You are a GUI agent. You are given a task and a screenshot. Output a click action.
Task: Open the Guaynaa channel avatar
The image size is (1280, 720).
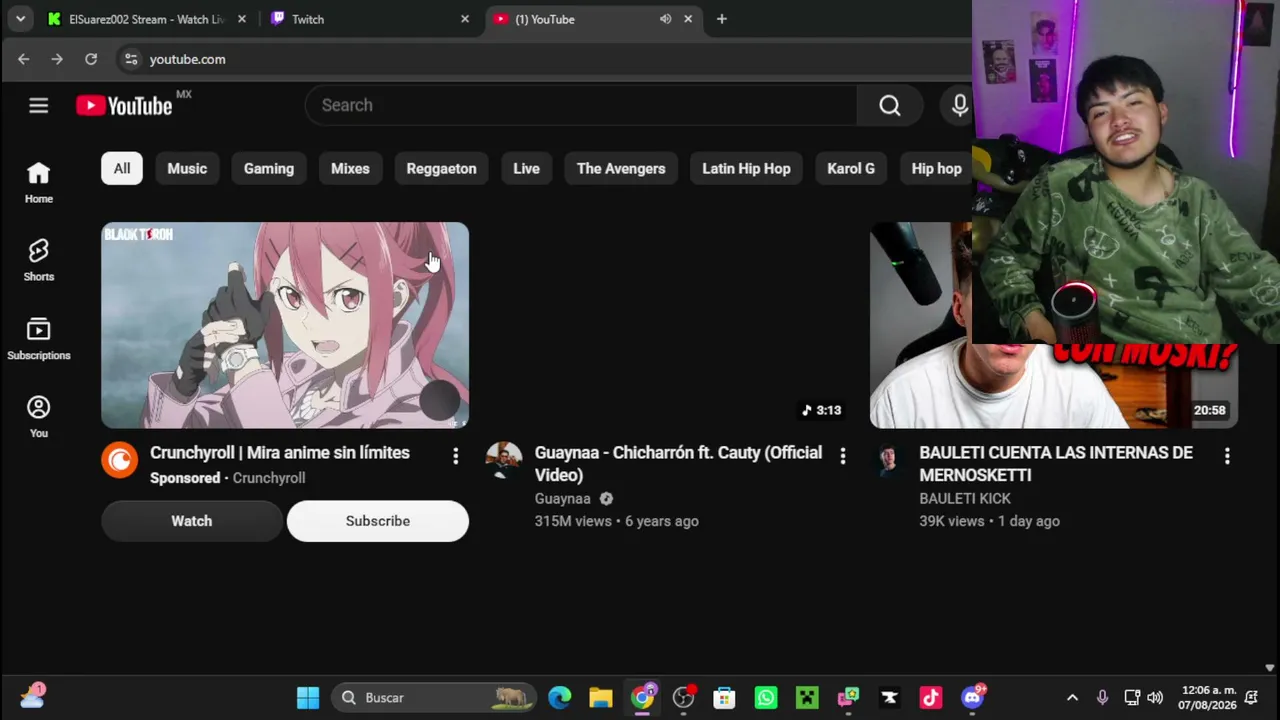coord(504,460)
